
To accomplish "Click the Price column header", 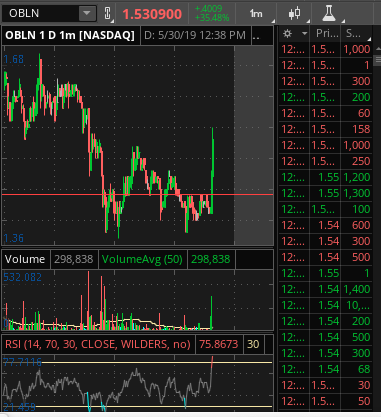I will (x=326, y=33).
